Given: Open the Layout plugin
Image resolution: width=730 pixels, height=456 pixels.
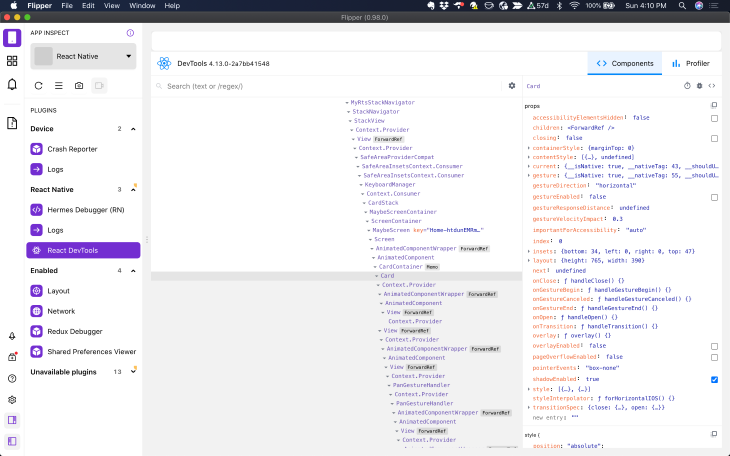Looking at the screenshot, I should click(x=83, y=291).
